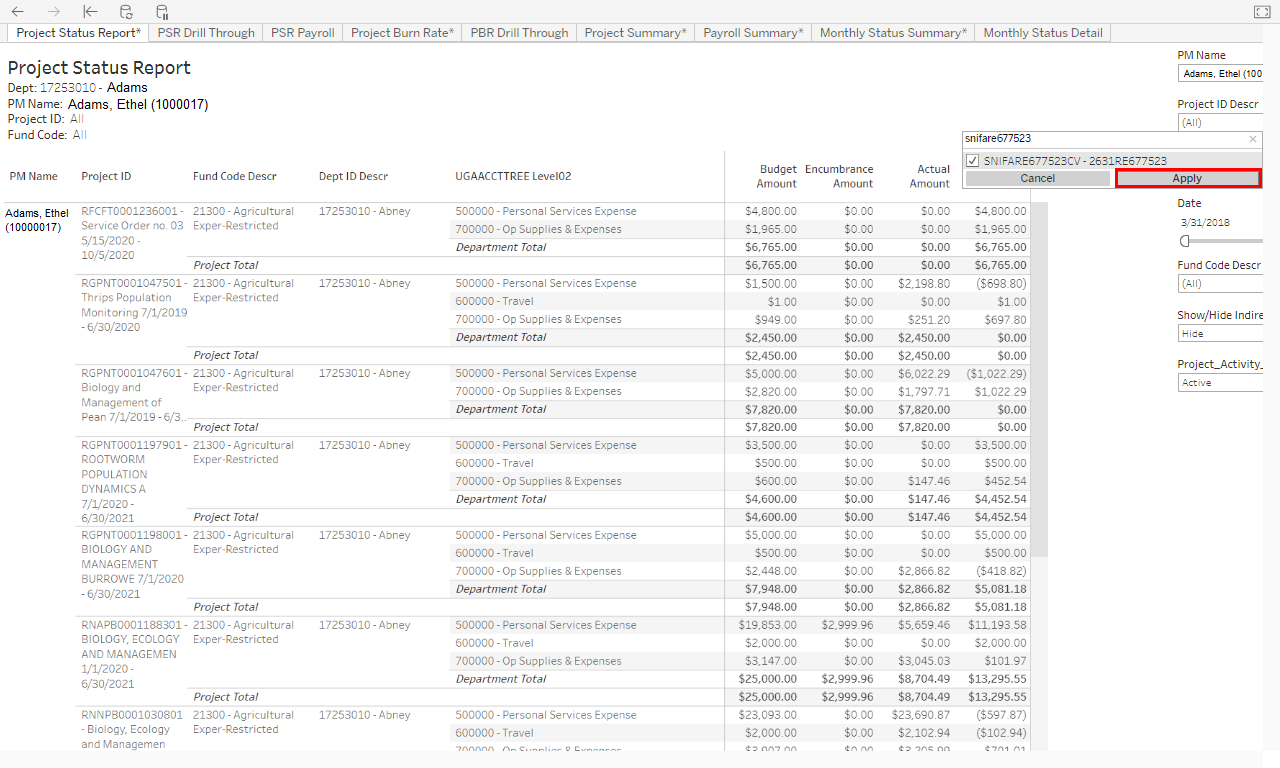1280x768 pixels.
Task: Toggle the SNIFARE677523CV checkbox
Action: (973, 160)
